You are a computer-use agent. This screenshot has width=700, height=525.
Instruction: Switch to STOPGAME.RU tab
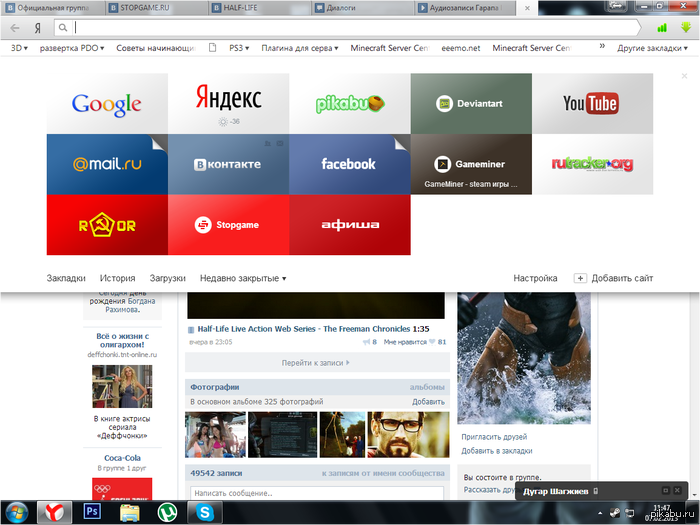[157, 8]
